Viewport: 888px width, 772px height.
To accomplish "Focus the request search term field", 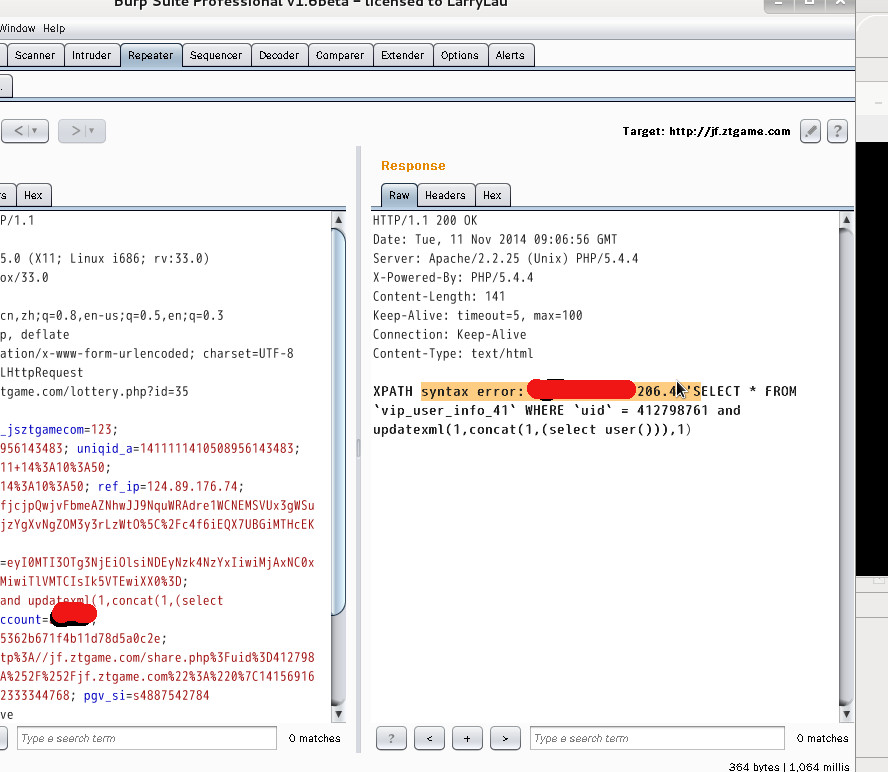I will (x=147, y=738).
